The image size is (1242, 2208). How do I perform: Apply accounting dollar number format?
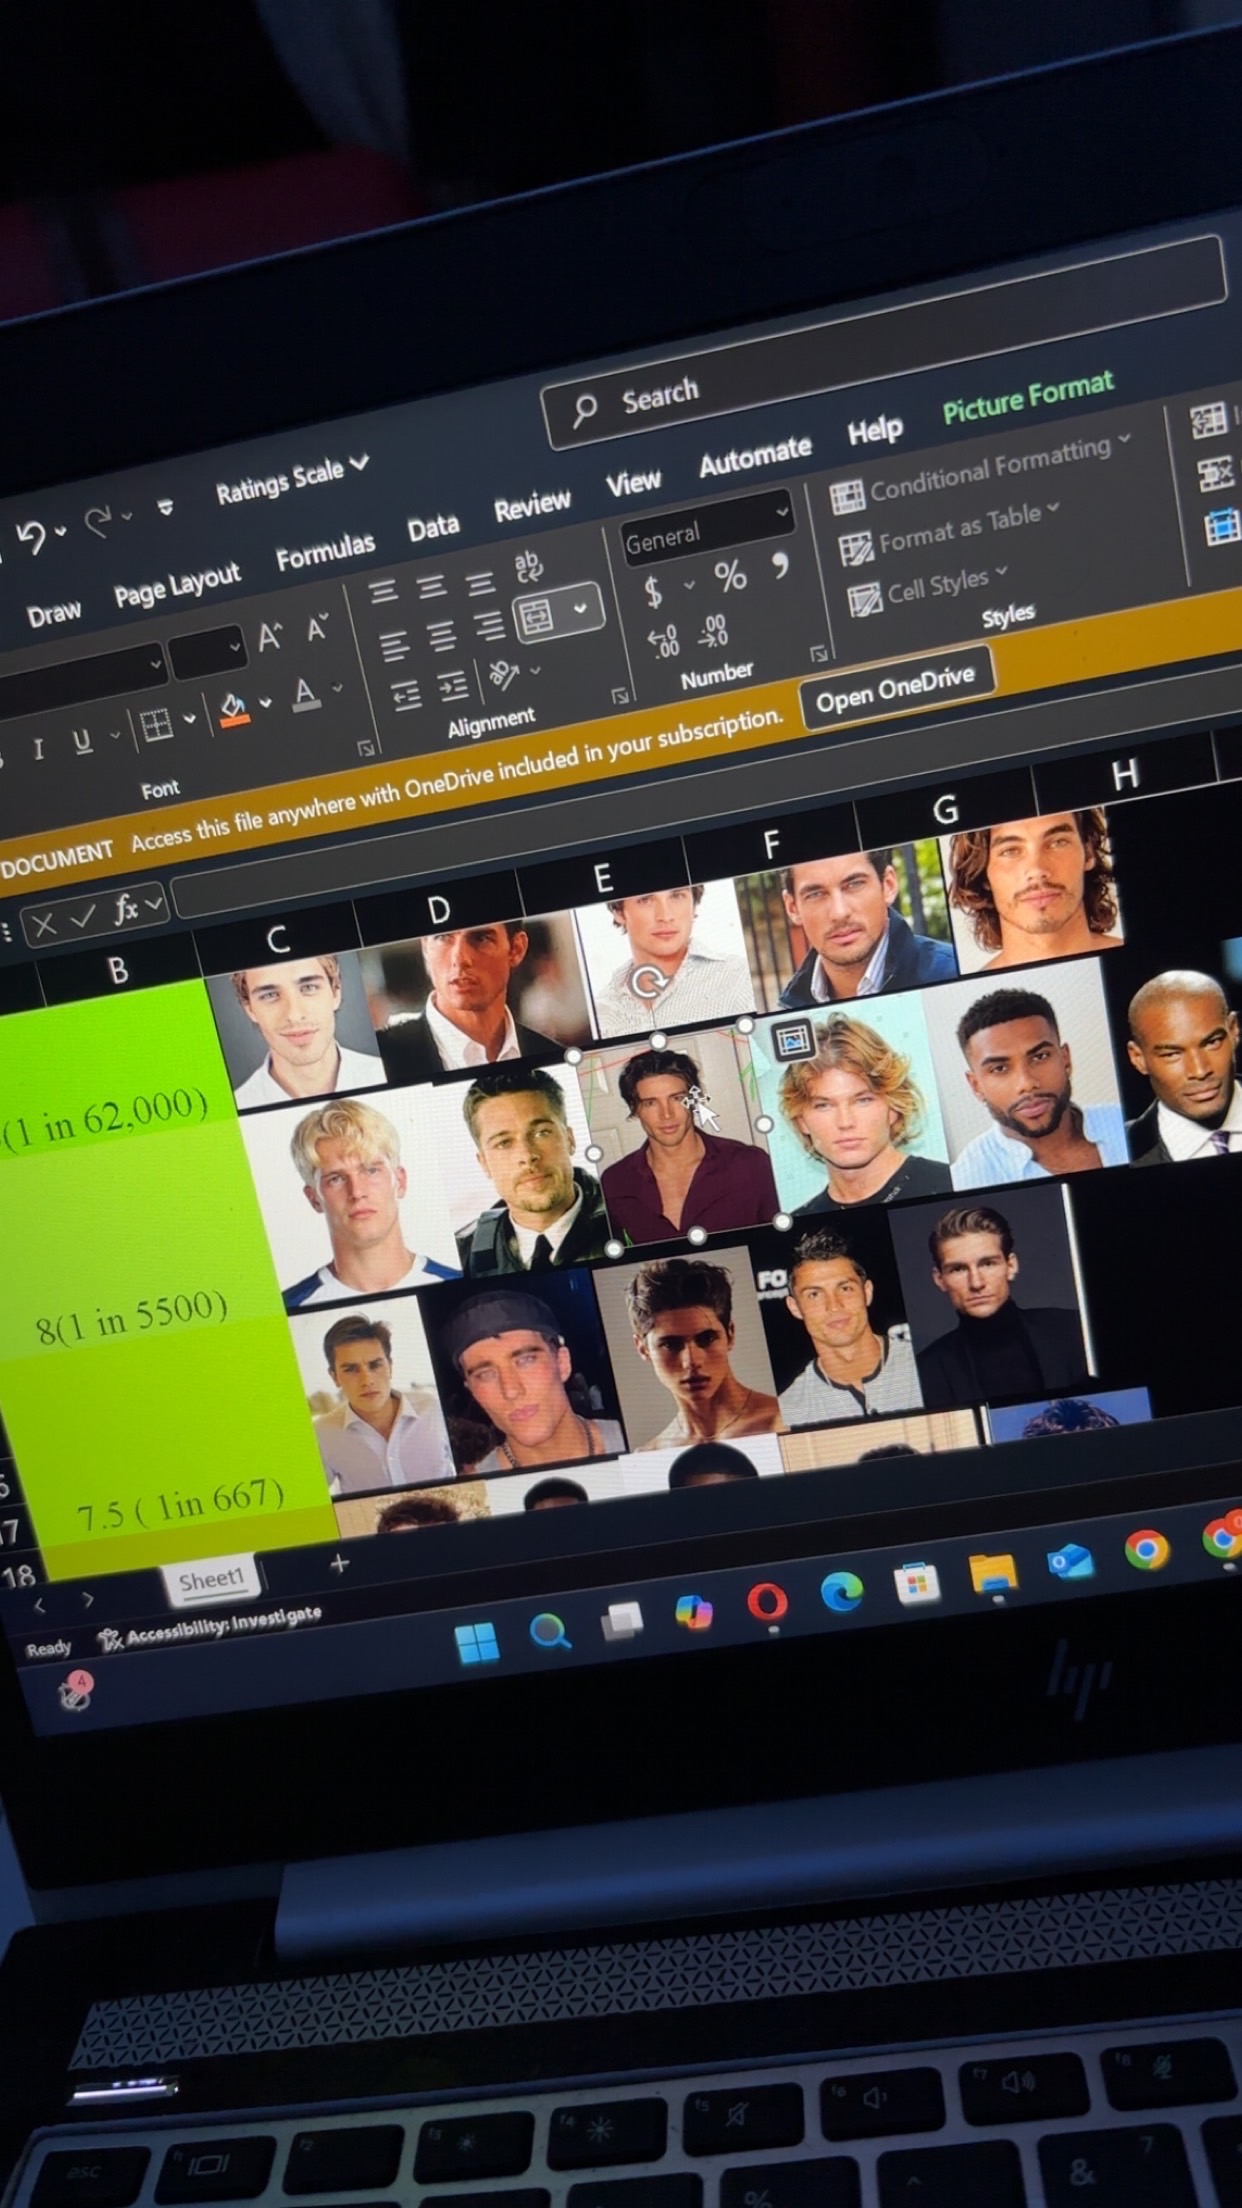(x=653, y=592)
